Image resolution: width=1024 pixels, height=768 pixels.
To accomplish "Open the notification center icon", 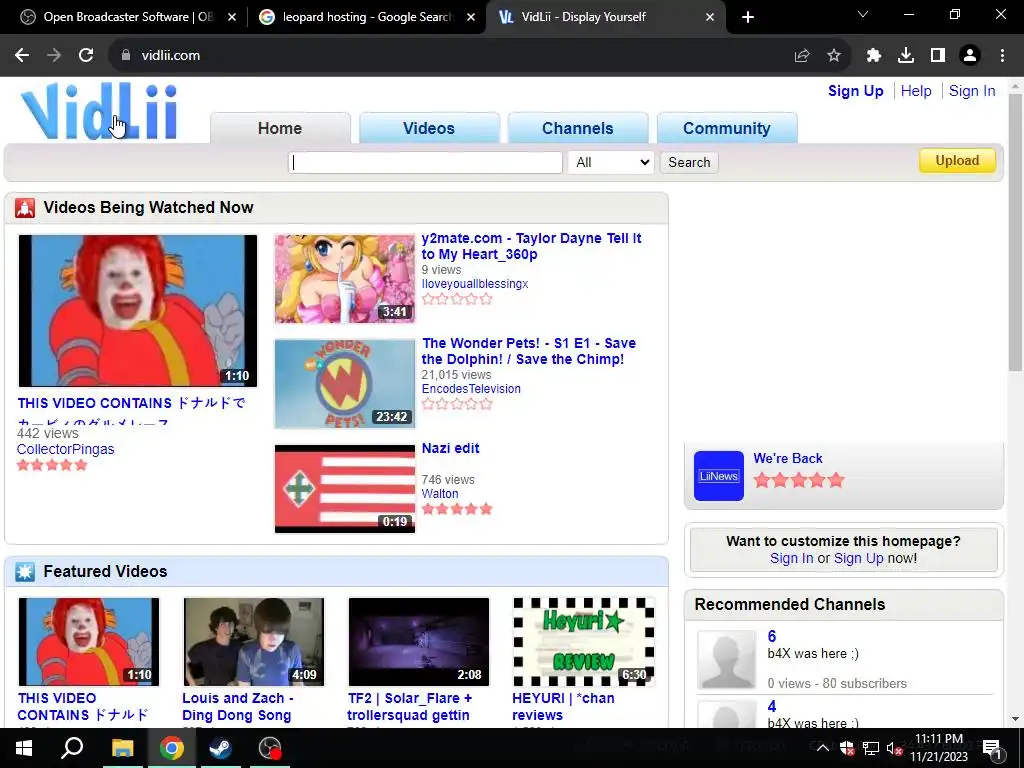I will point(992,748).
